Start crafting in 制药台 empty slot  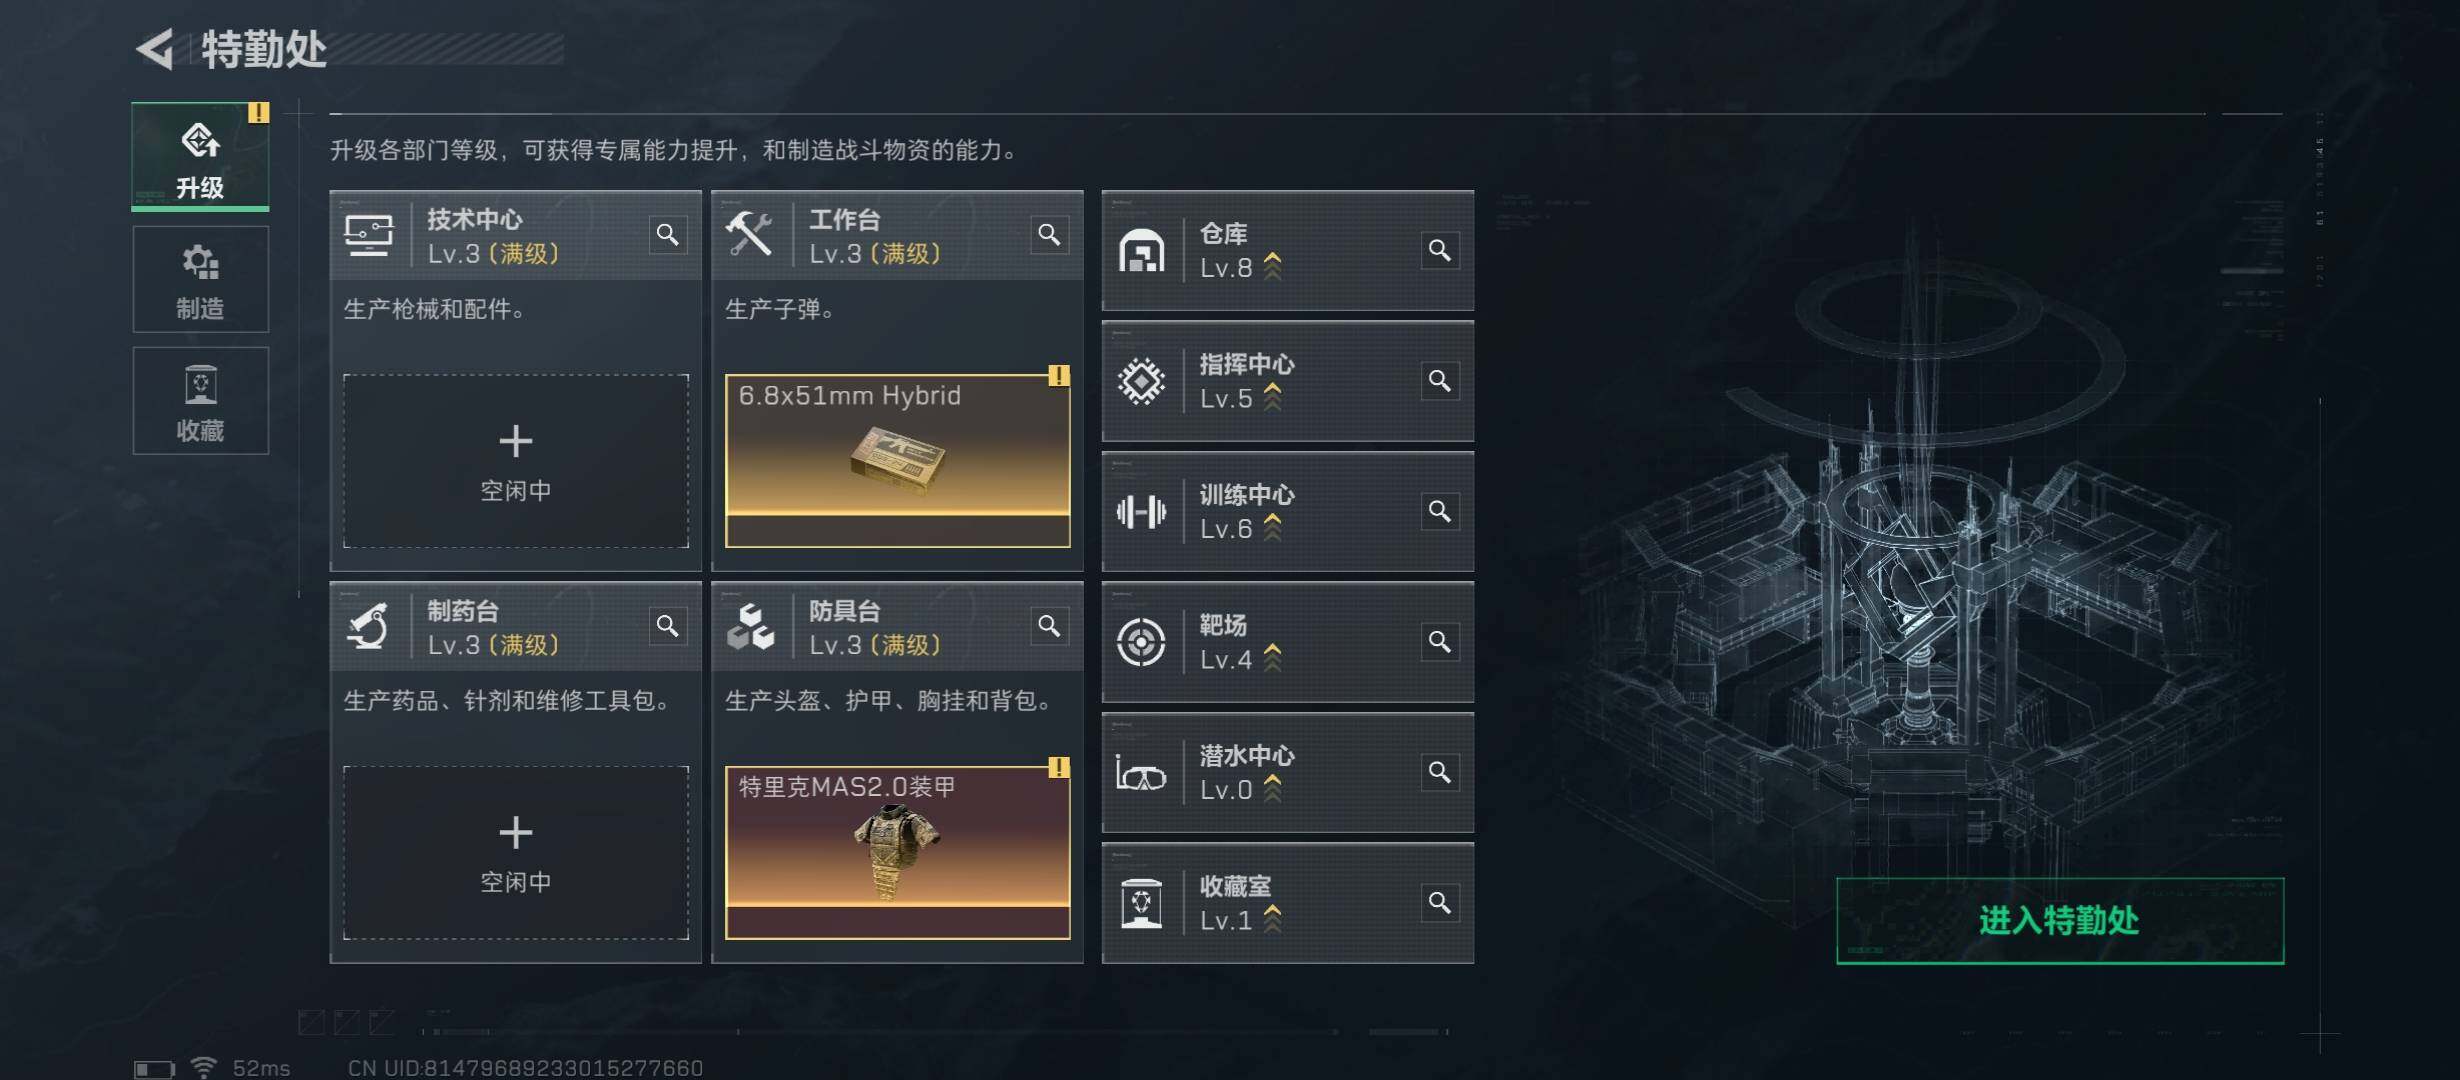coord(516,853)
